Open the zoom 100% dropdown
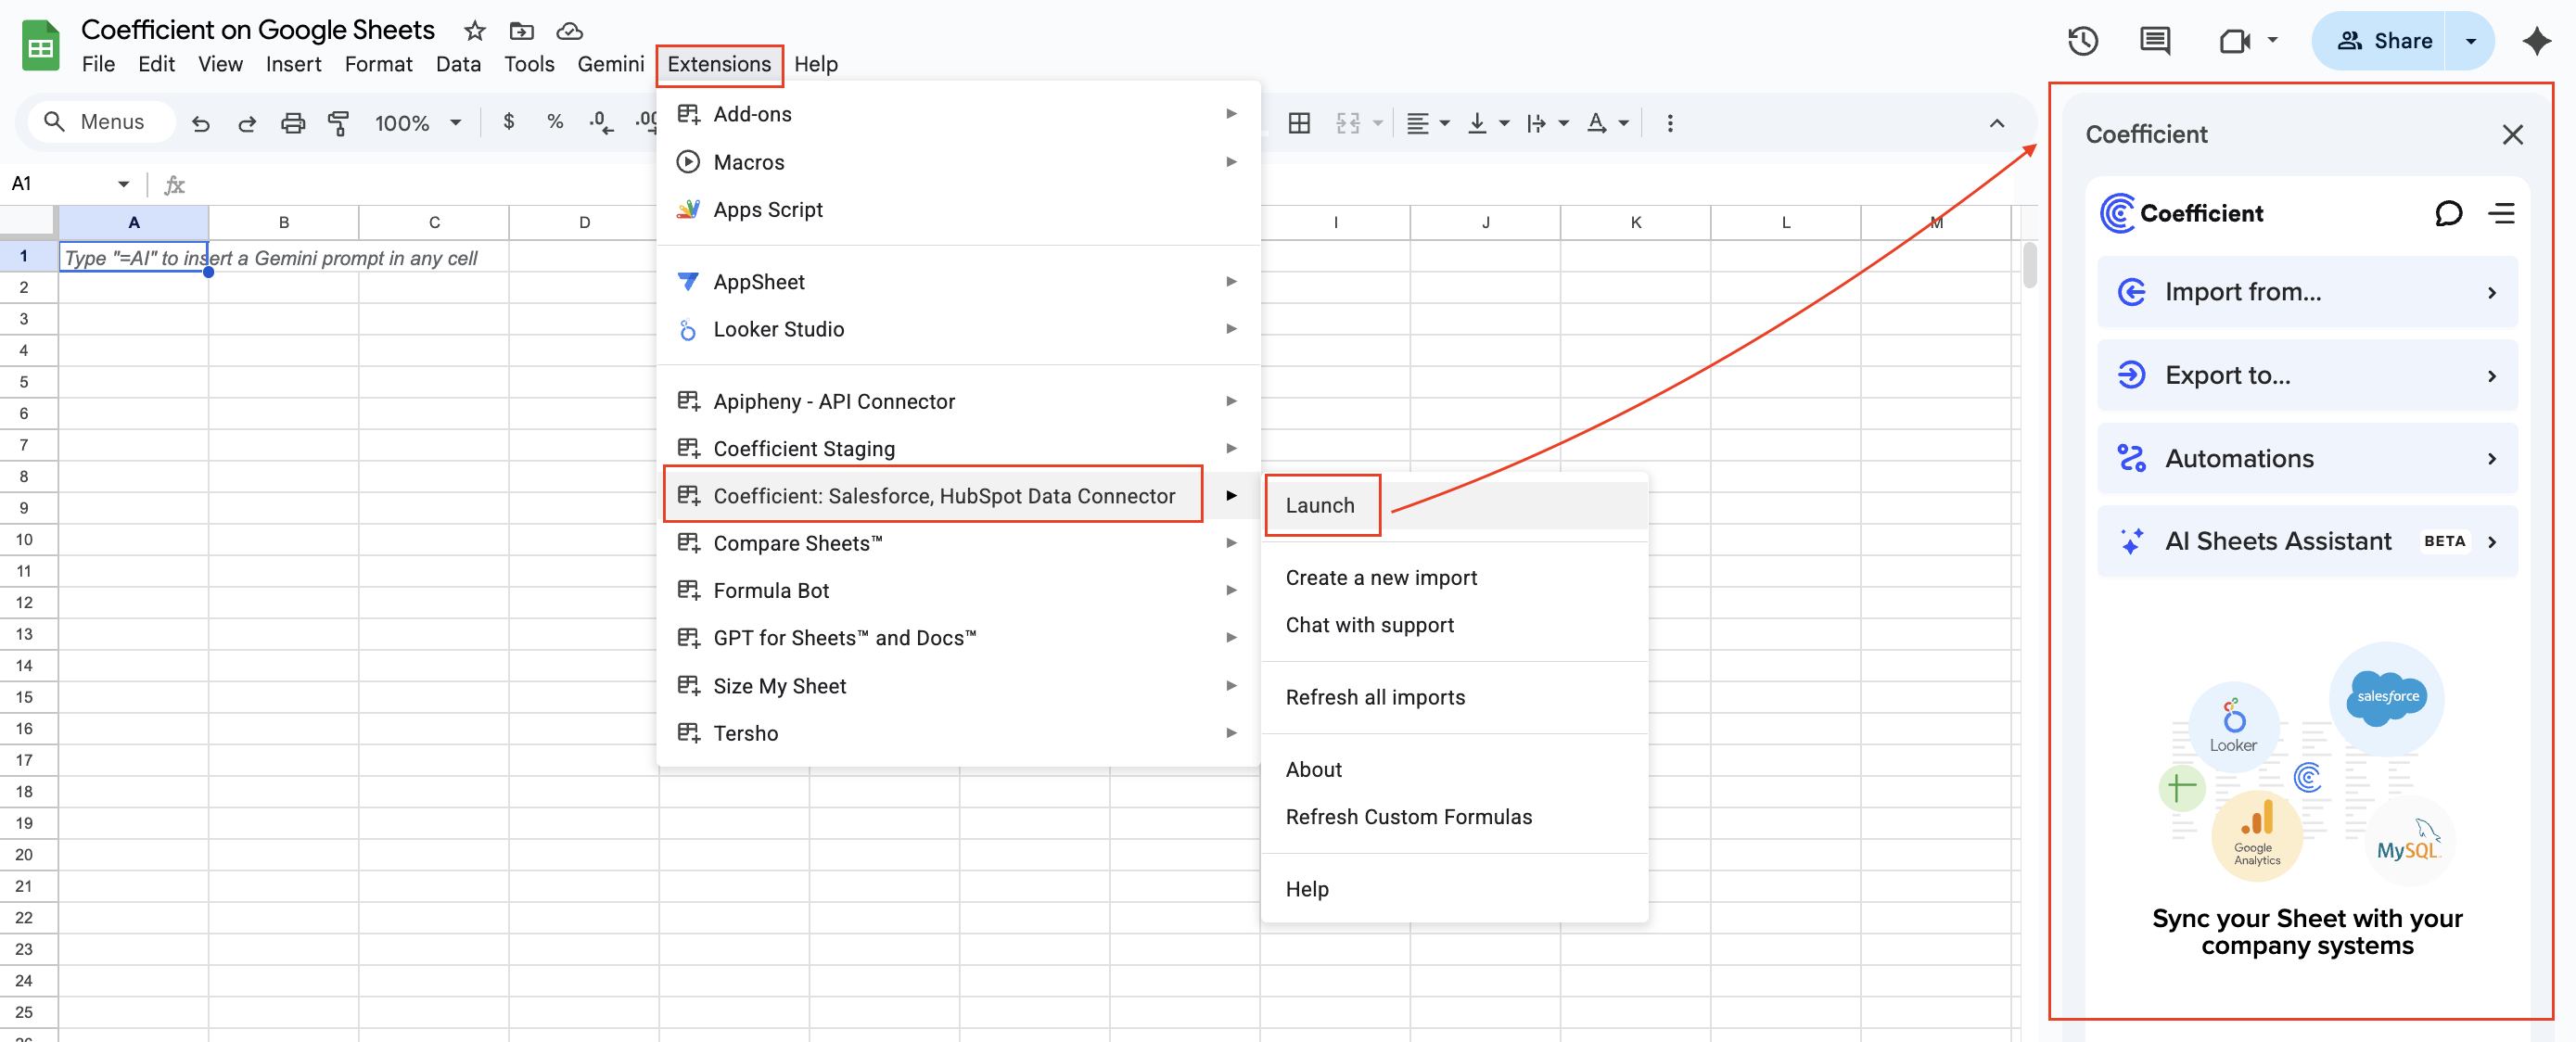The height and width of the screenshot is (1042, 2576). coord(417,123)
